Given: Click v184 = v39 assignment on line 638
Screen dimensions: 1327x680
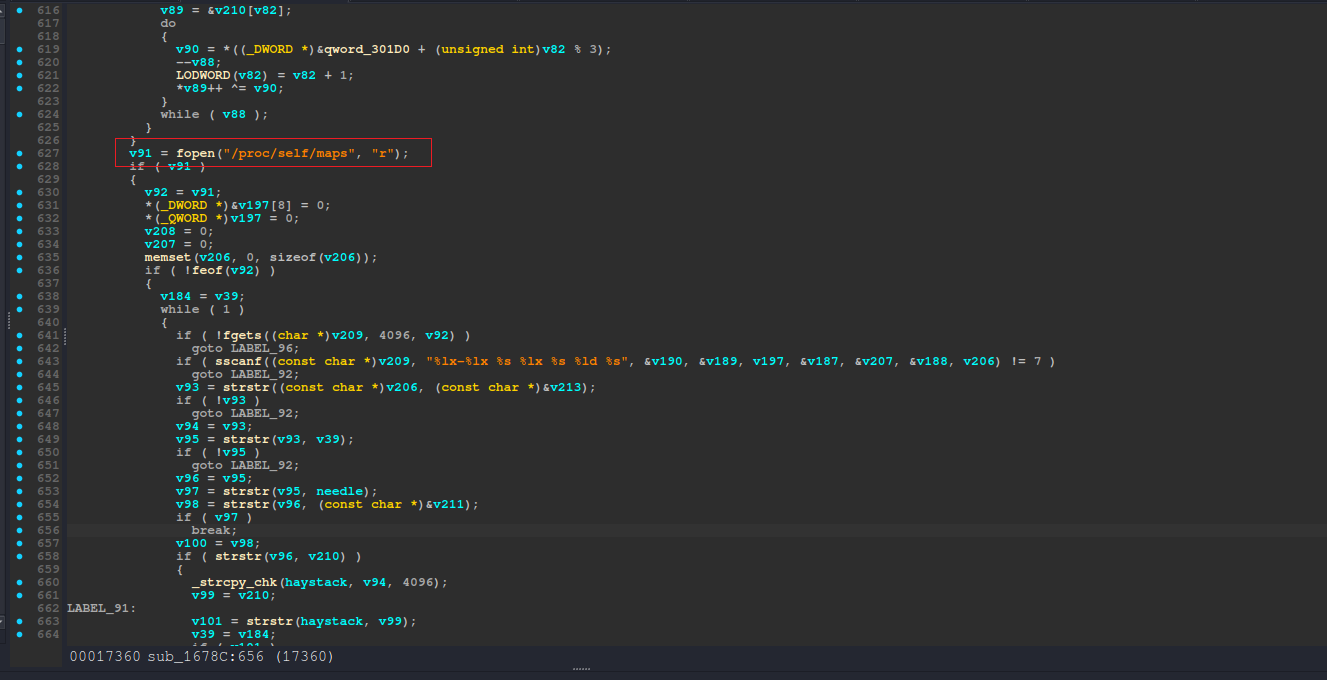Looking at the screenshot, I should point(203,296).
